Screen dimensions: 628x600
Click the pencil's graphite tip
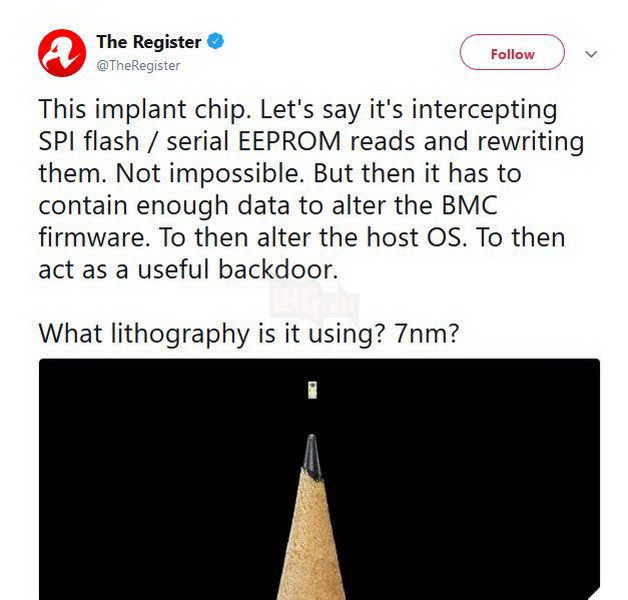pyautogui.click(x=312, y=456)
